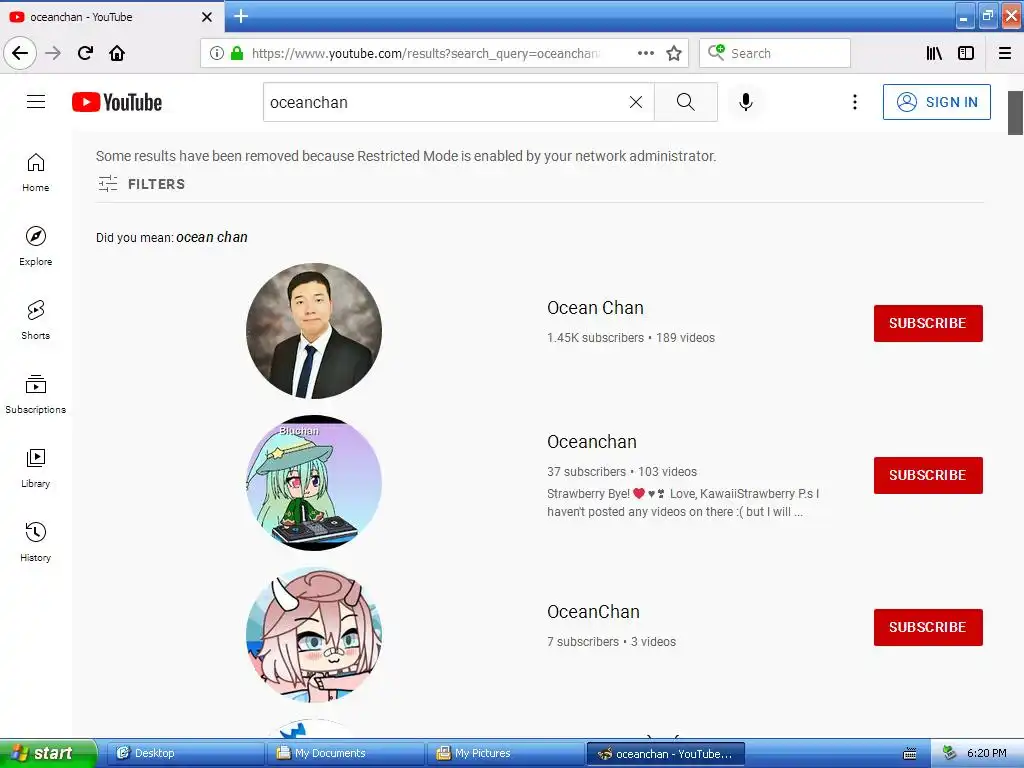Image resolution: width=1024 pixels, height=768 pixels.
Task: Reload the page with the refresh icon
Action: pos(85,53)
